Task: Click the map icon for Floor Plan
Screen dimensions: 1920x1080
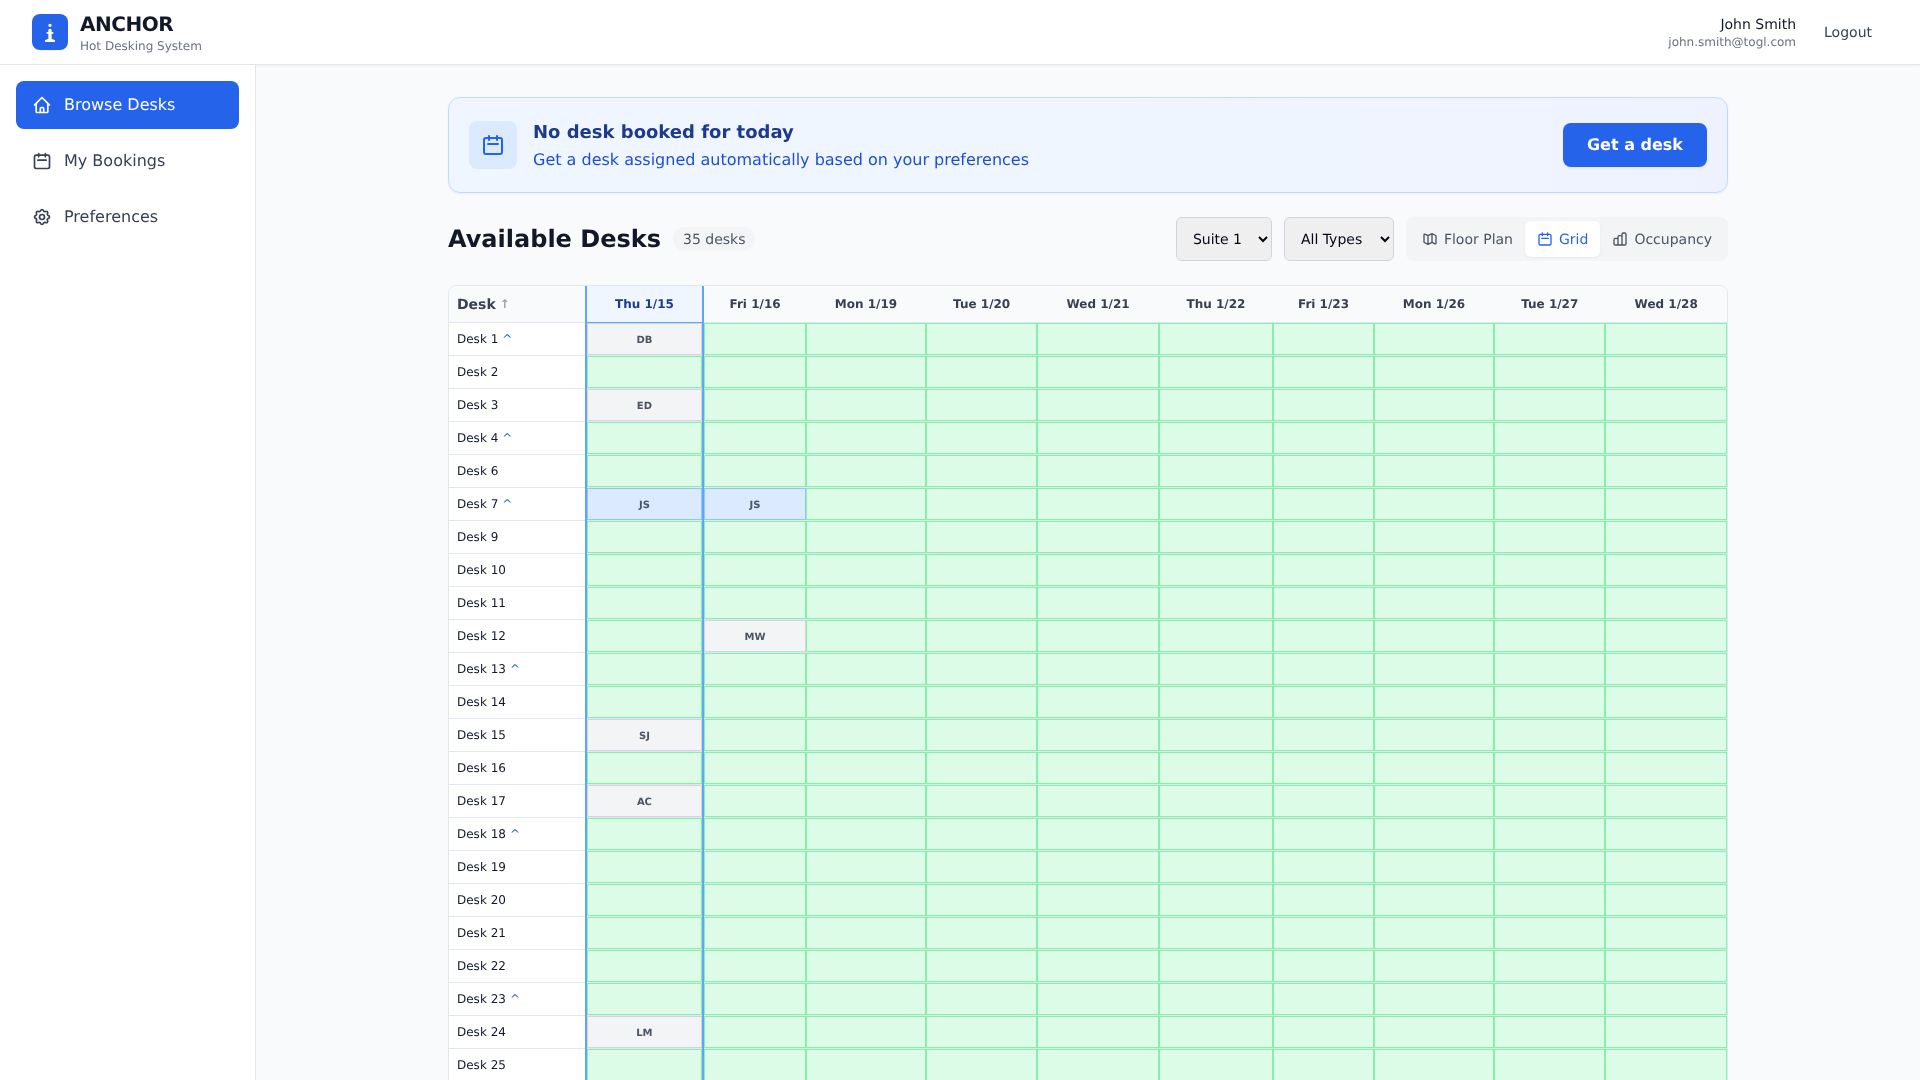Action: (x=1430, y=239)
